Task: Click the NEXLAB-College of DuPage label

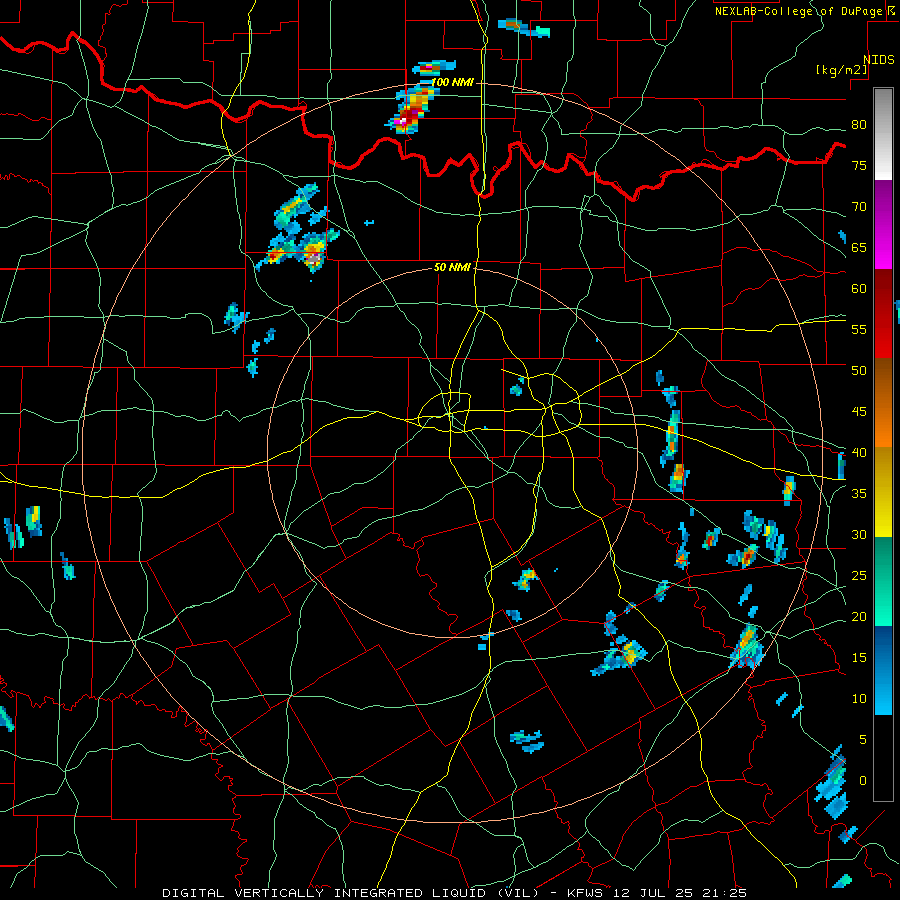Action: click(x=799, y=11)
